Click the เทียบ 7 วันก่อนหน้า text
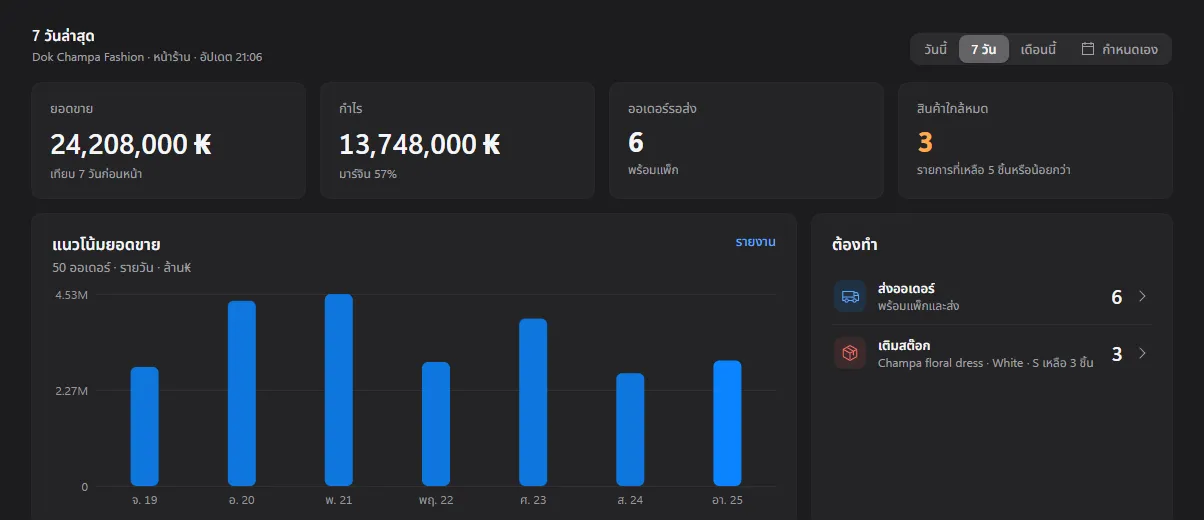 click(x=97, y=174)
